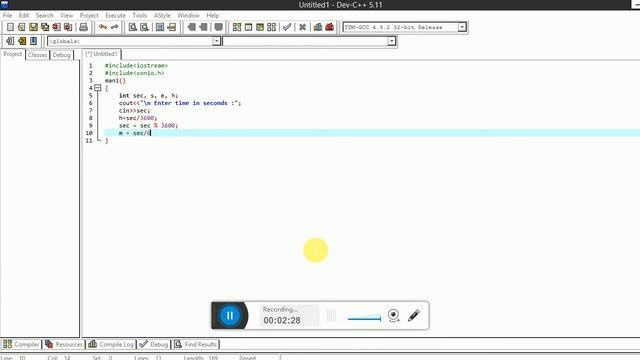Open the Window menu
Screen dimensions: 640x360
188,16
